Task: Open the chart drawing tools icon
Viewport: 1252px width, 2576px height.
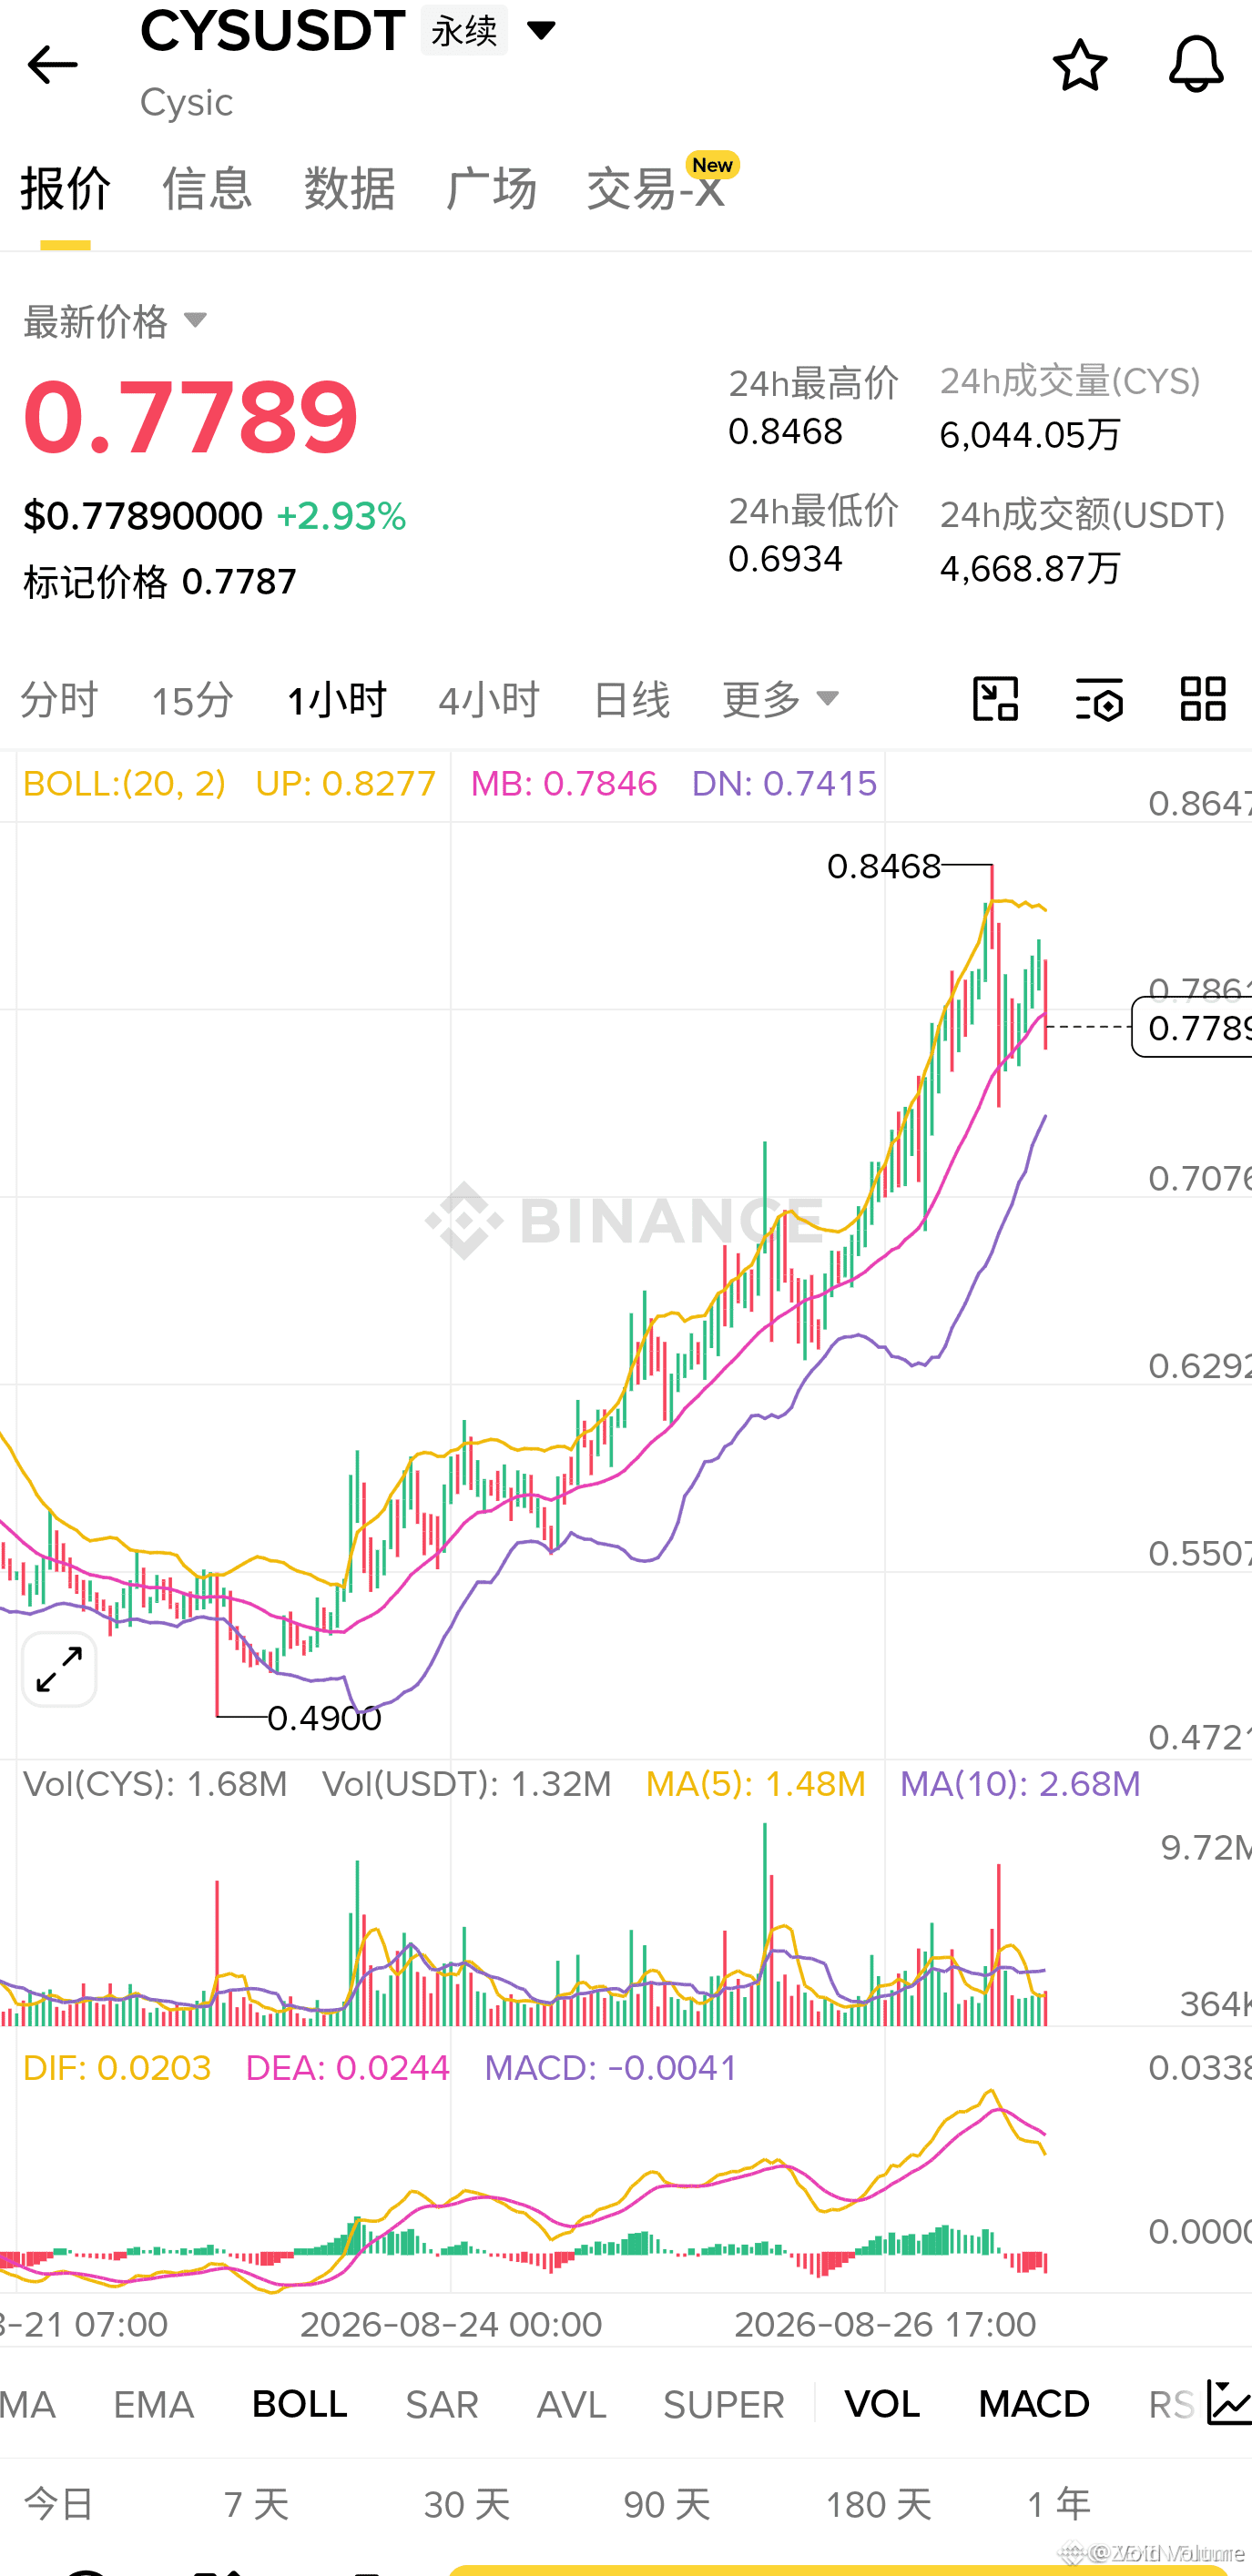Action: click(996, 698)
